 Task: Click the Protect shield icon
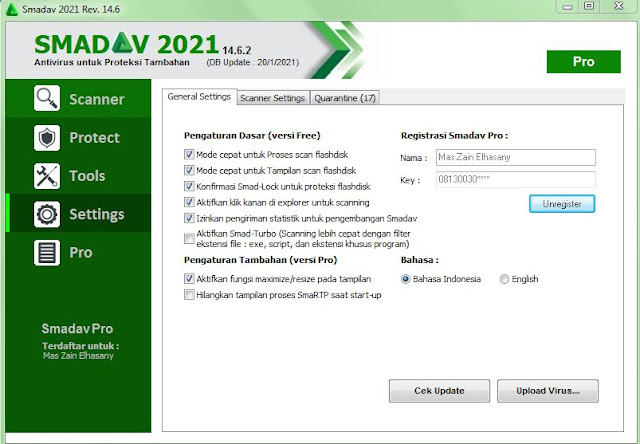coord(47,138)
